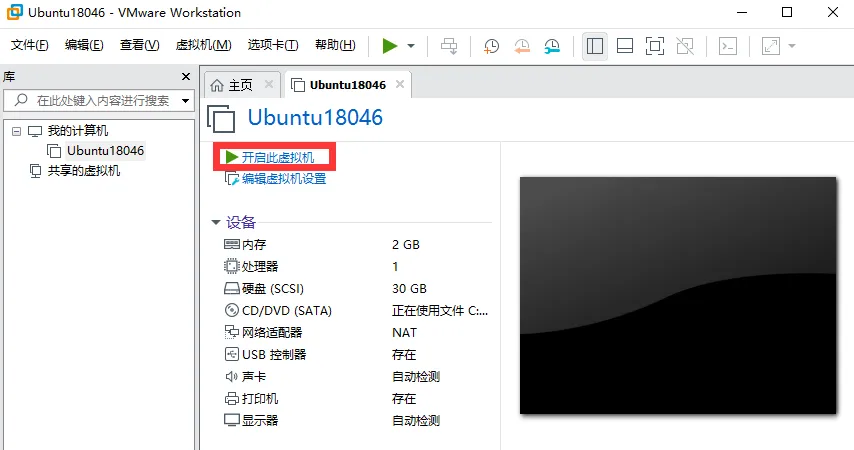Click the VMware Workstation title bar icon
The width and height of the screenshot is (854, 450).
[x=15, y=12]
